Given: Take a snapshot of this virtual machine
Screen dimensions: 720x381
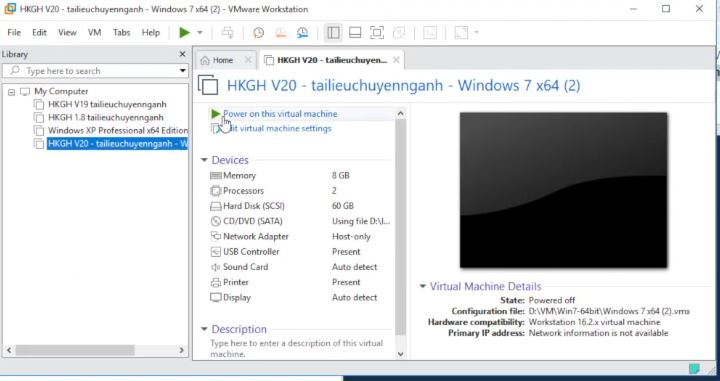Looking at the screenshot, I should click(x=259, y=33).
